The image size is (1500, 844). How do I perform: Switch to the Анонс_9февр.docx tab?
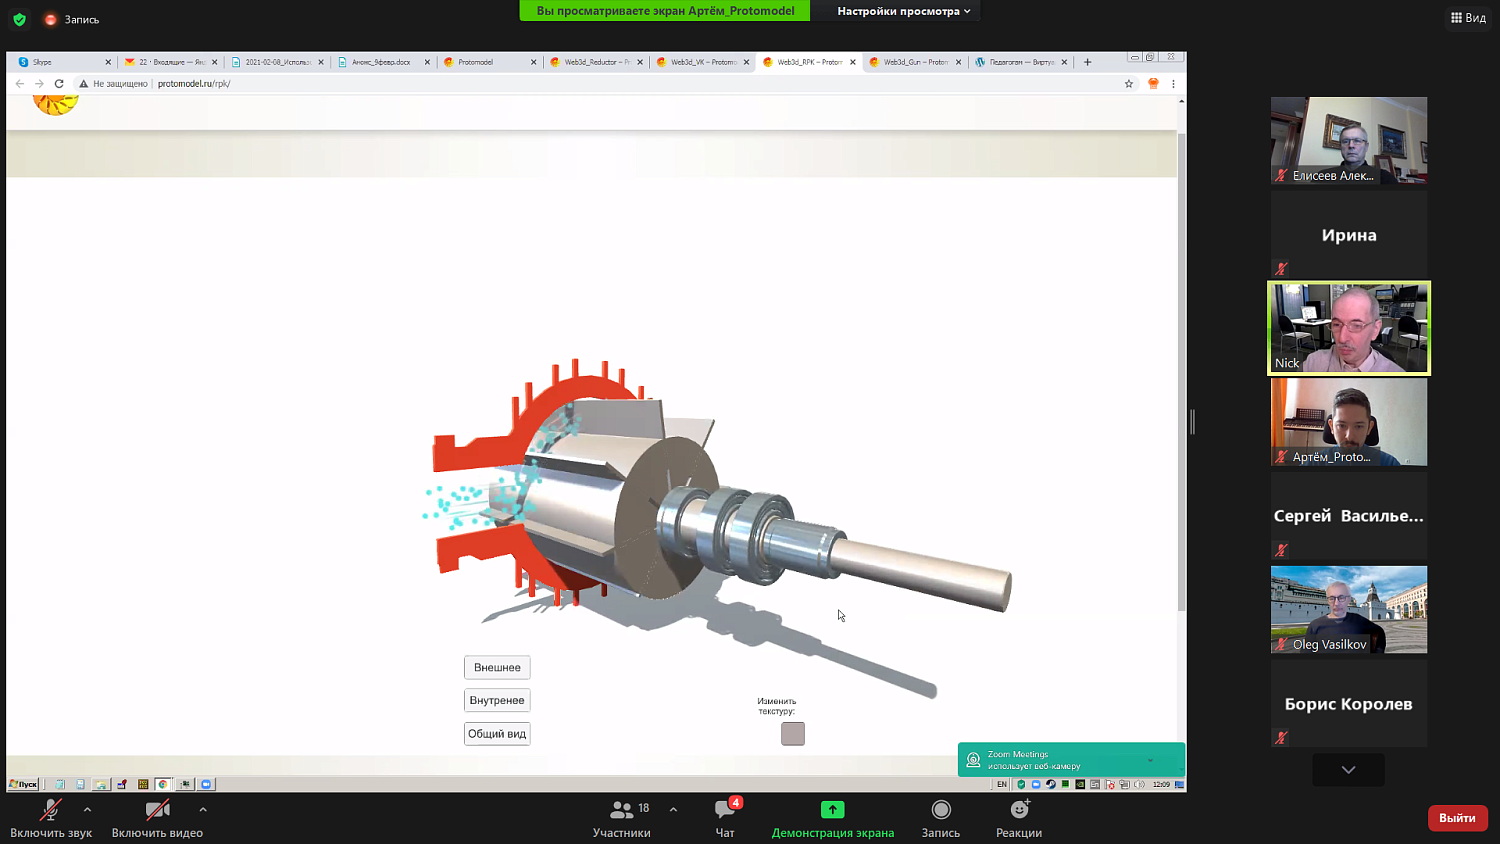[x=383, y=62]
